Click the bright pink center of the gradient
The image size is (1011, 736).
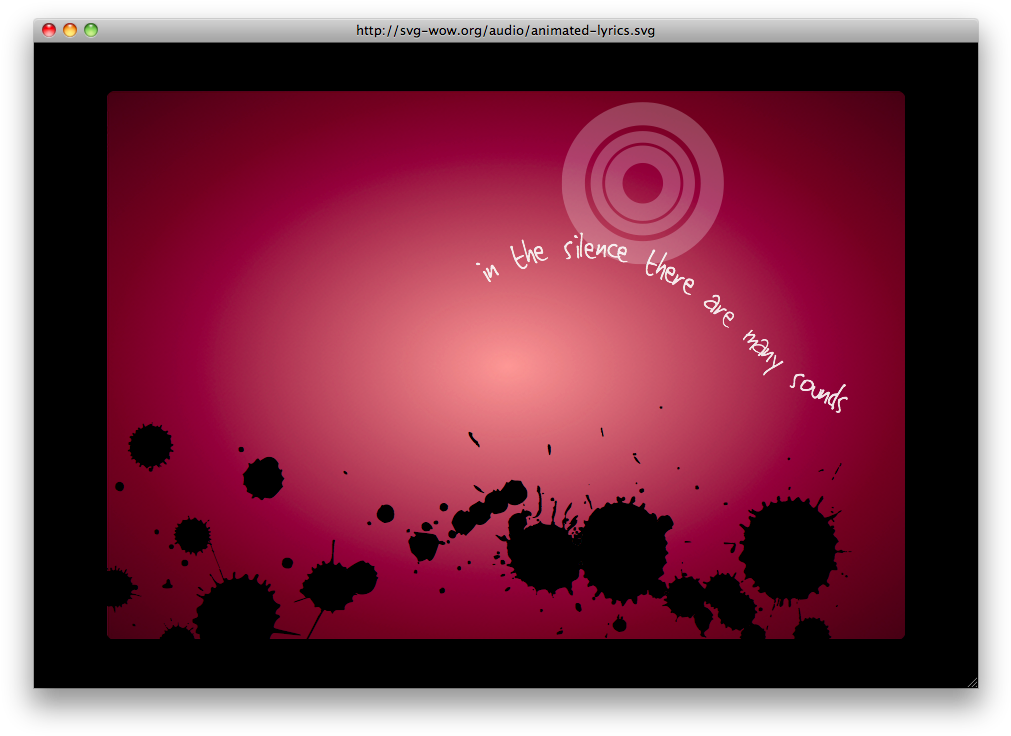tap(506, 370)
